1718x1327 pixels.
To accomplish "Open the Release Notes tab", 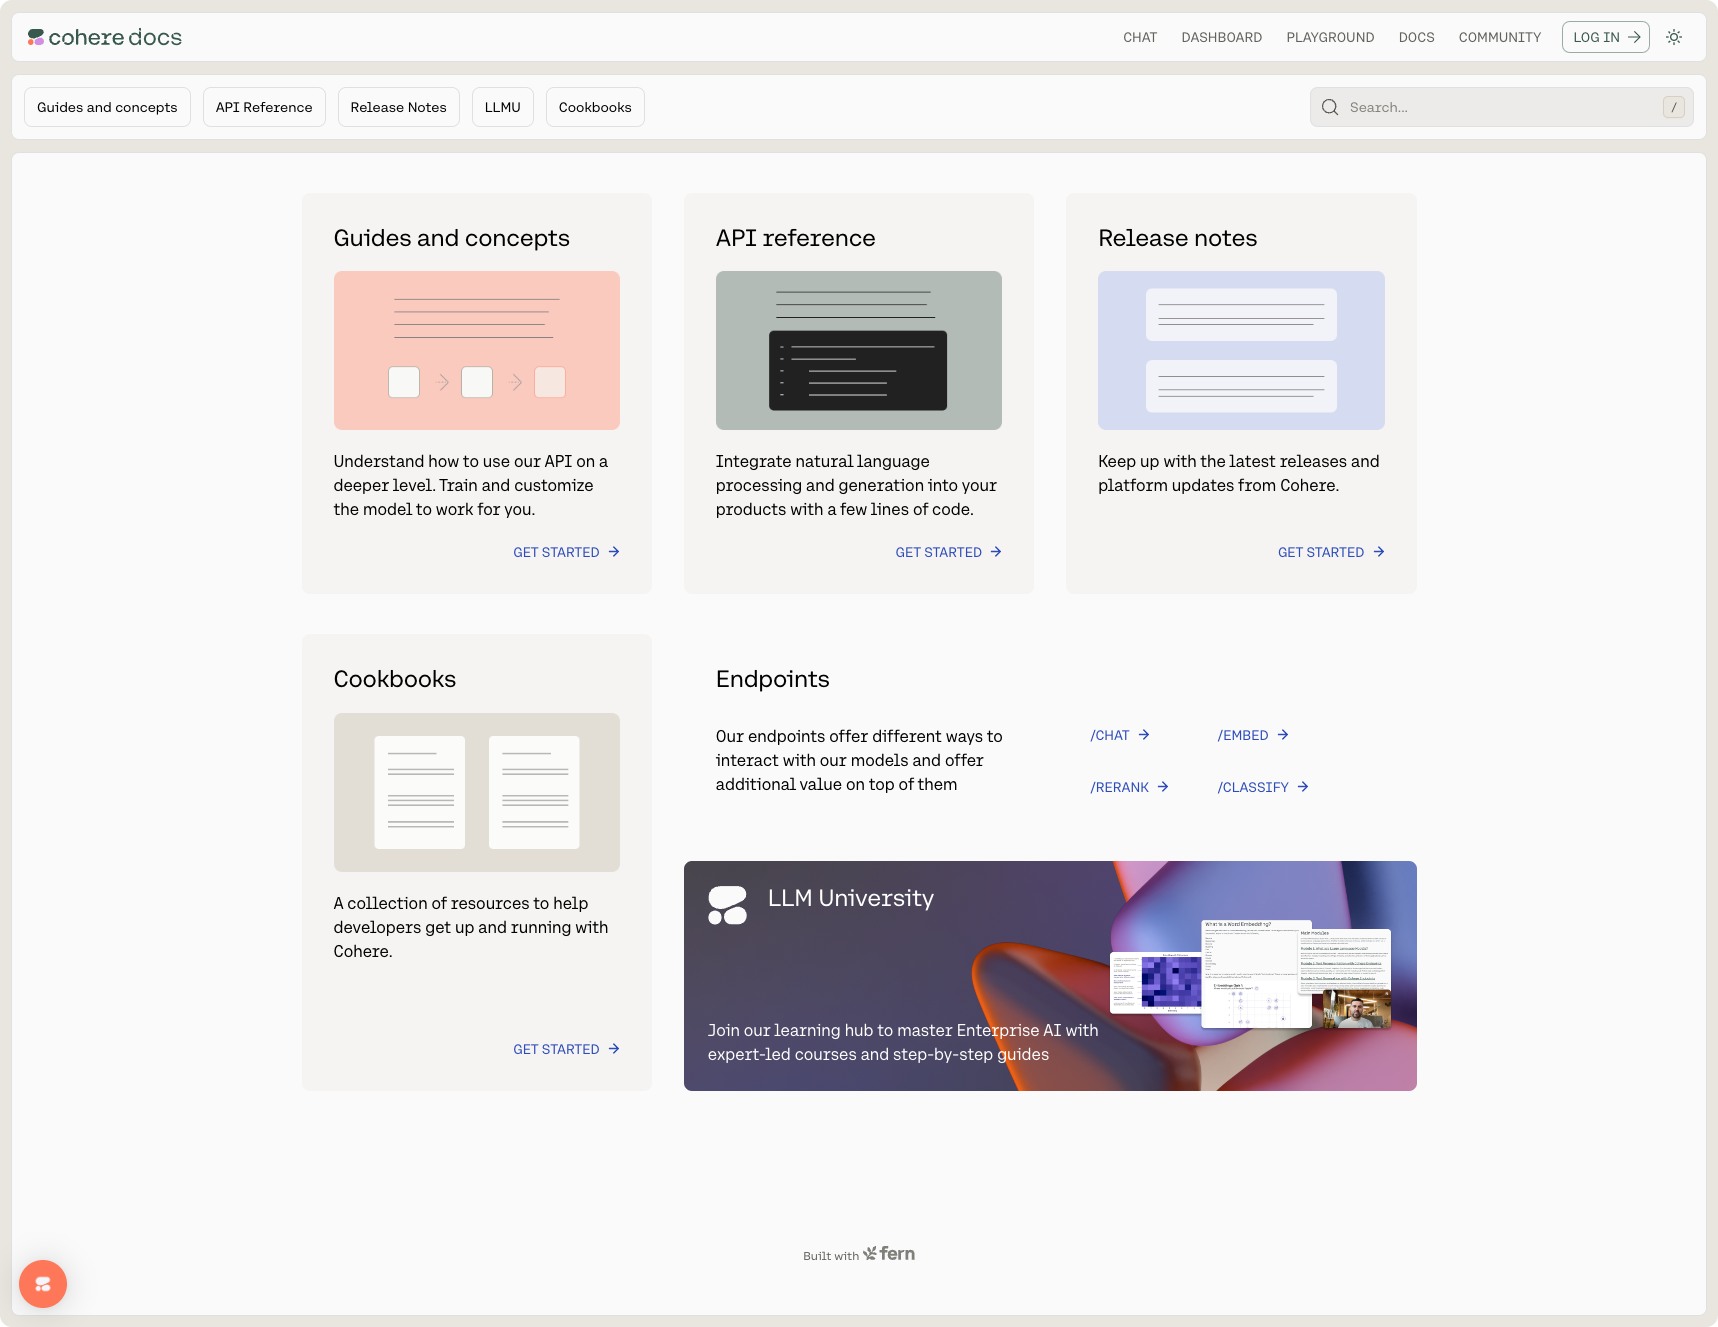I will pyautogui.click(x=398, y=107).
